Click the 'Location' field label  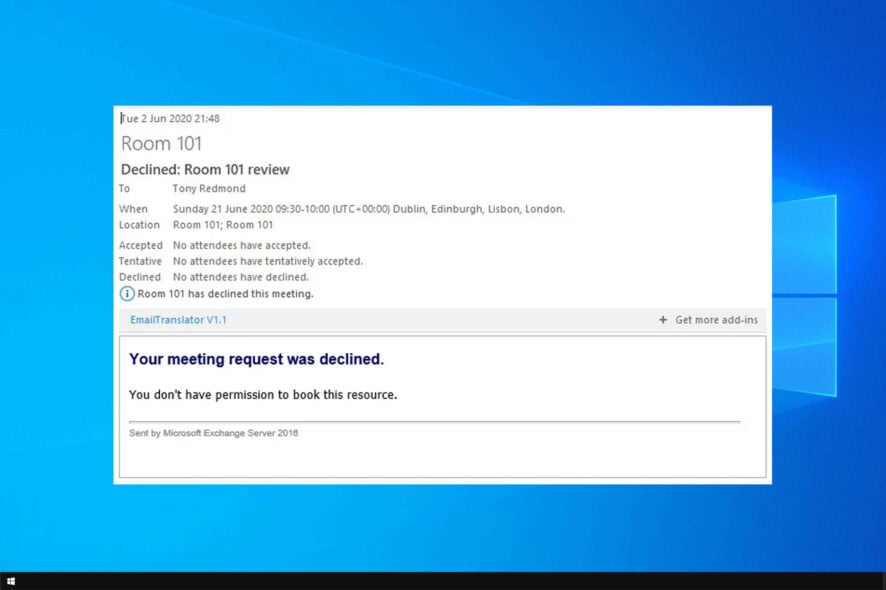(x=139, y=225)
